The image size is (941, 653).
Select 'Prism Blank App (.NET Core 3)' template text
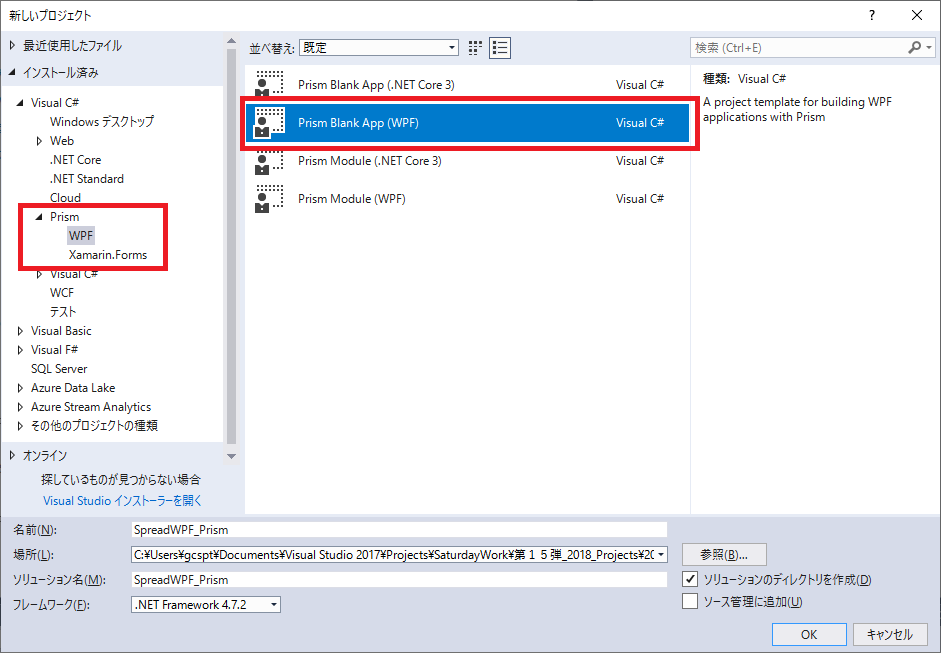tap(376, 85)
